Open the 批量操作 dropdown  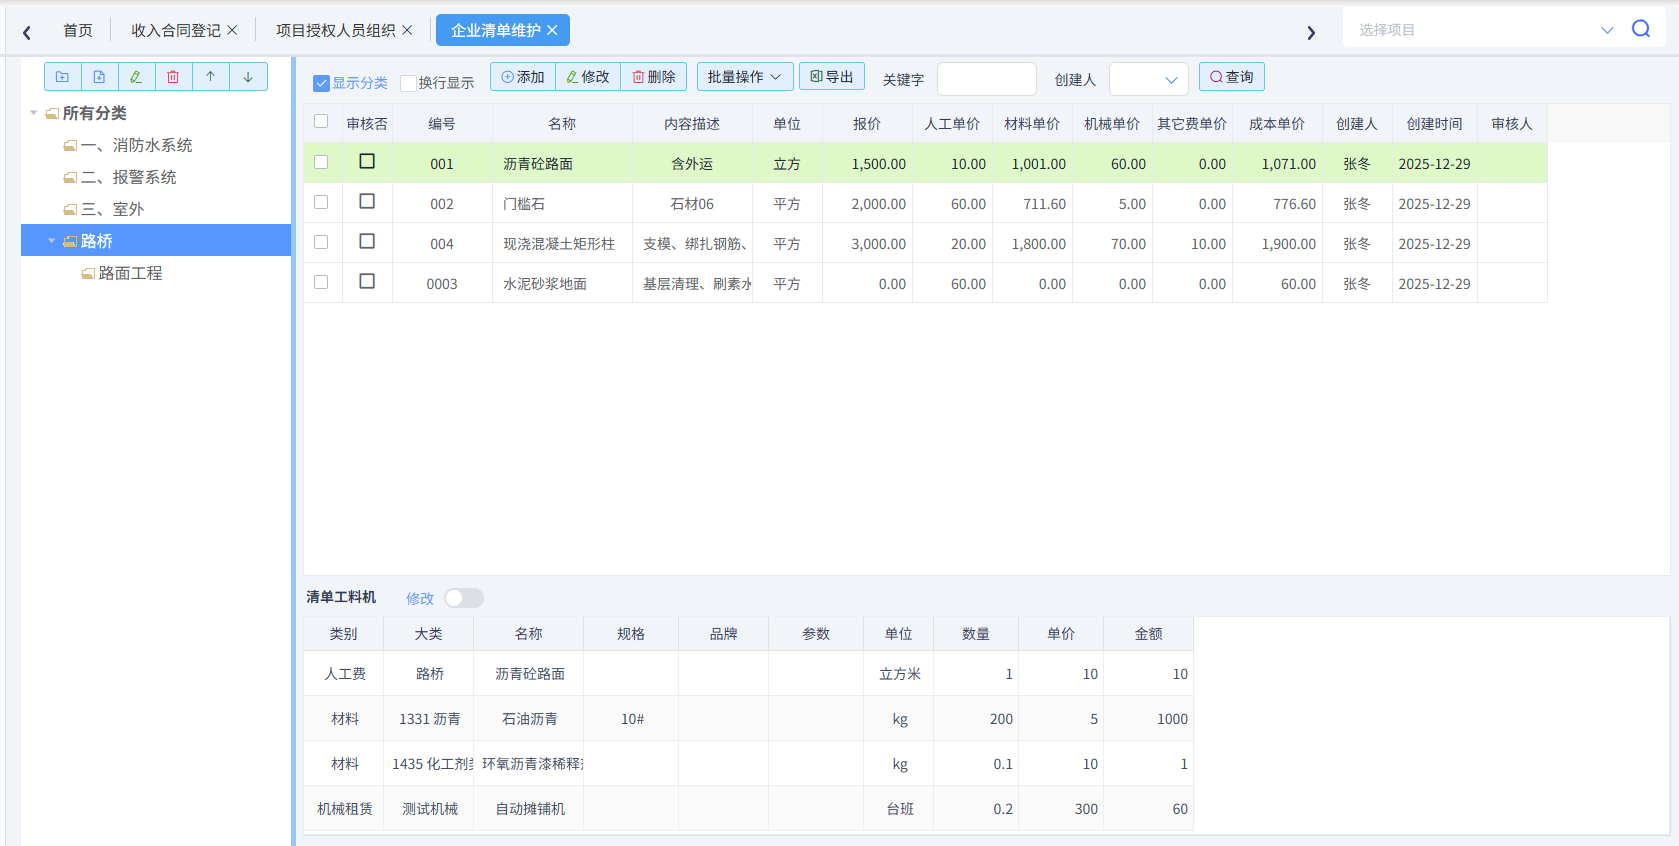(x=745, y=77)
